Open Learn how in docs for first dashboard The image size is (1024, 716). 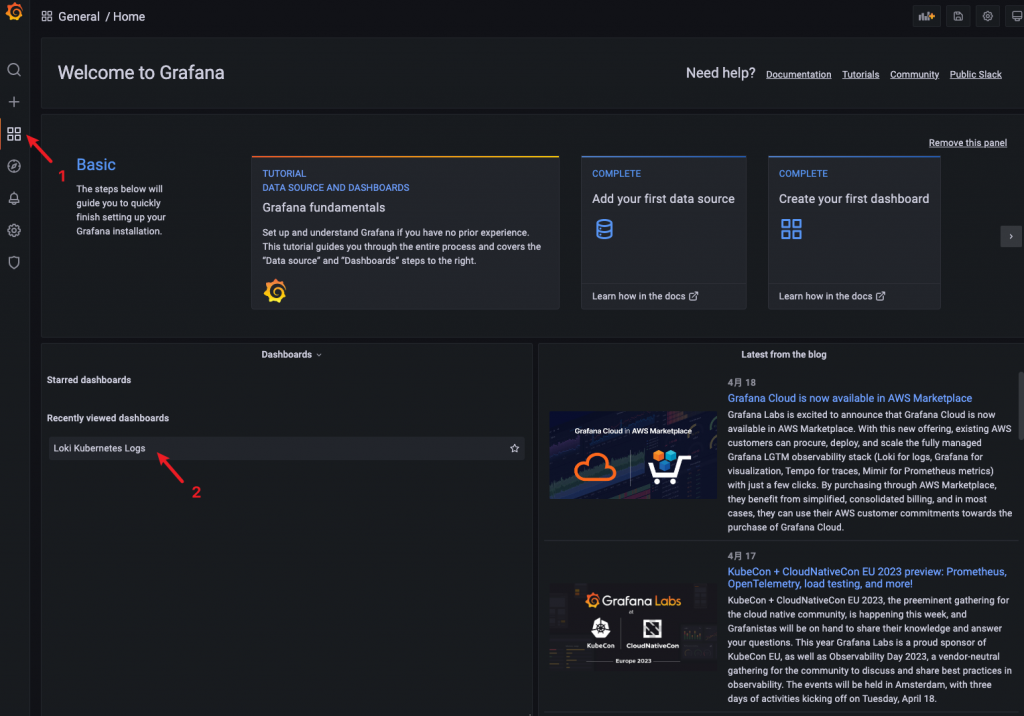point(831,296)
